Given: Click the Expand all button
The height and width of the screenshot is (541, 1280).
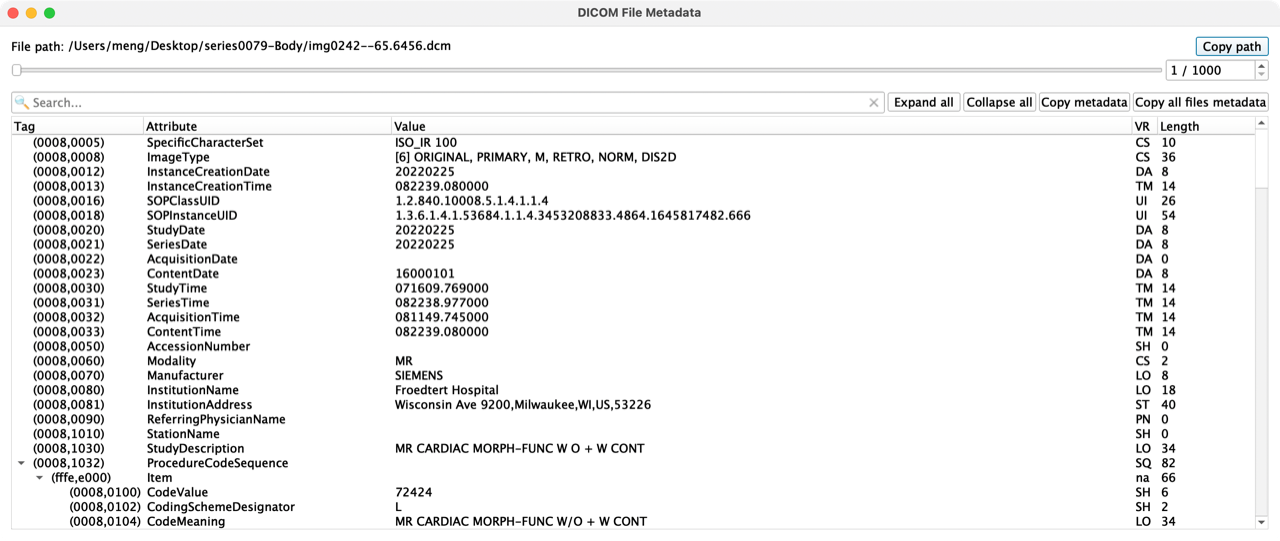Looking at the screenshot, I should pyautogui.click(x=923, y=102).
